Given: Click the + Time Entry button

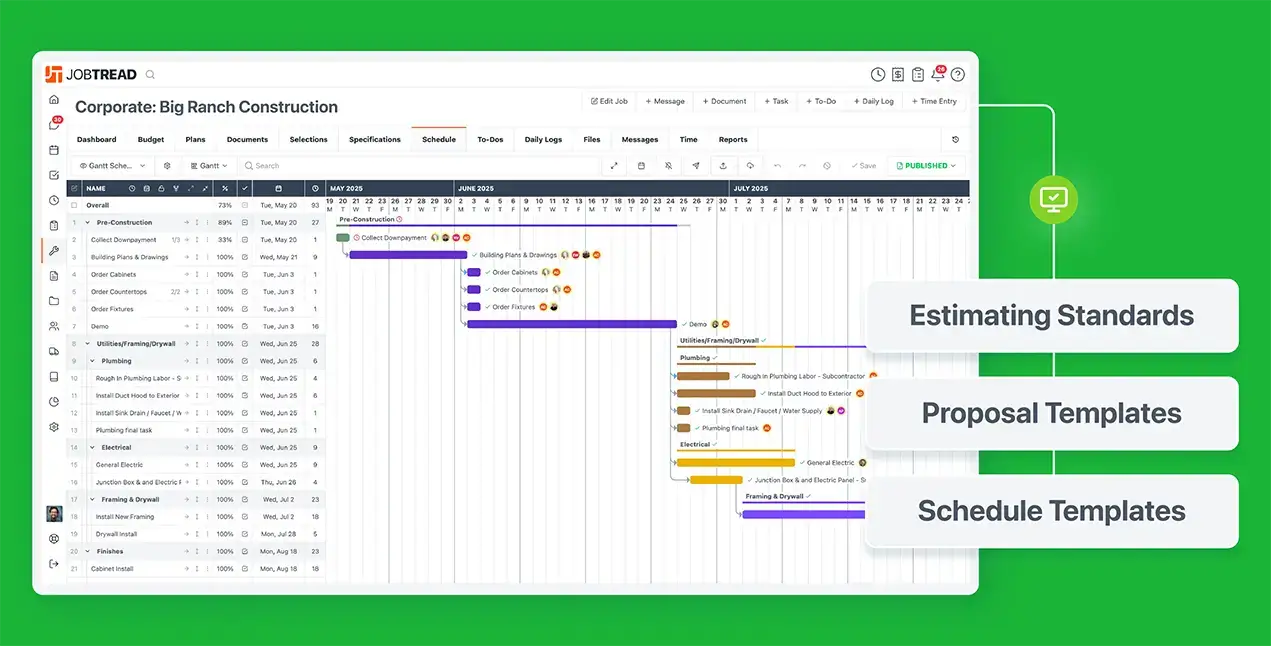Looking at the screenshot, I should (934, 101).
